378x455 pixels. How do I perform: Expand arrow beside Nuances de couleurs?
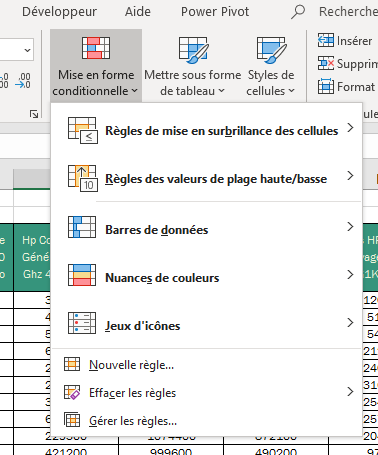coord(350,275)
